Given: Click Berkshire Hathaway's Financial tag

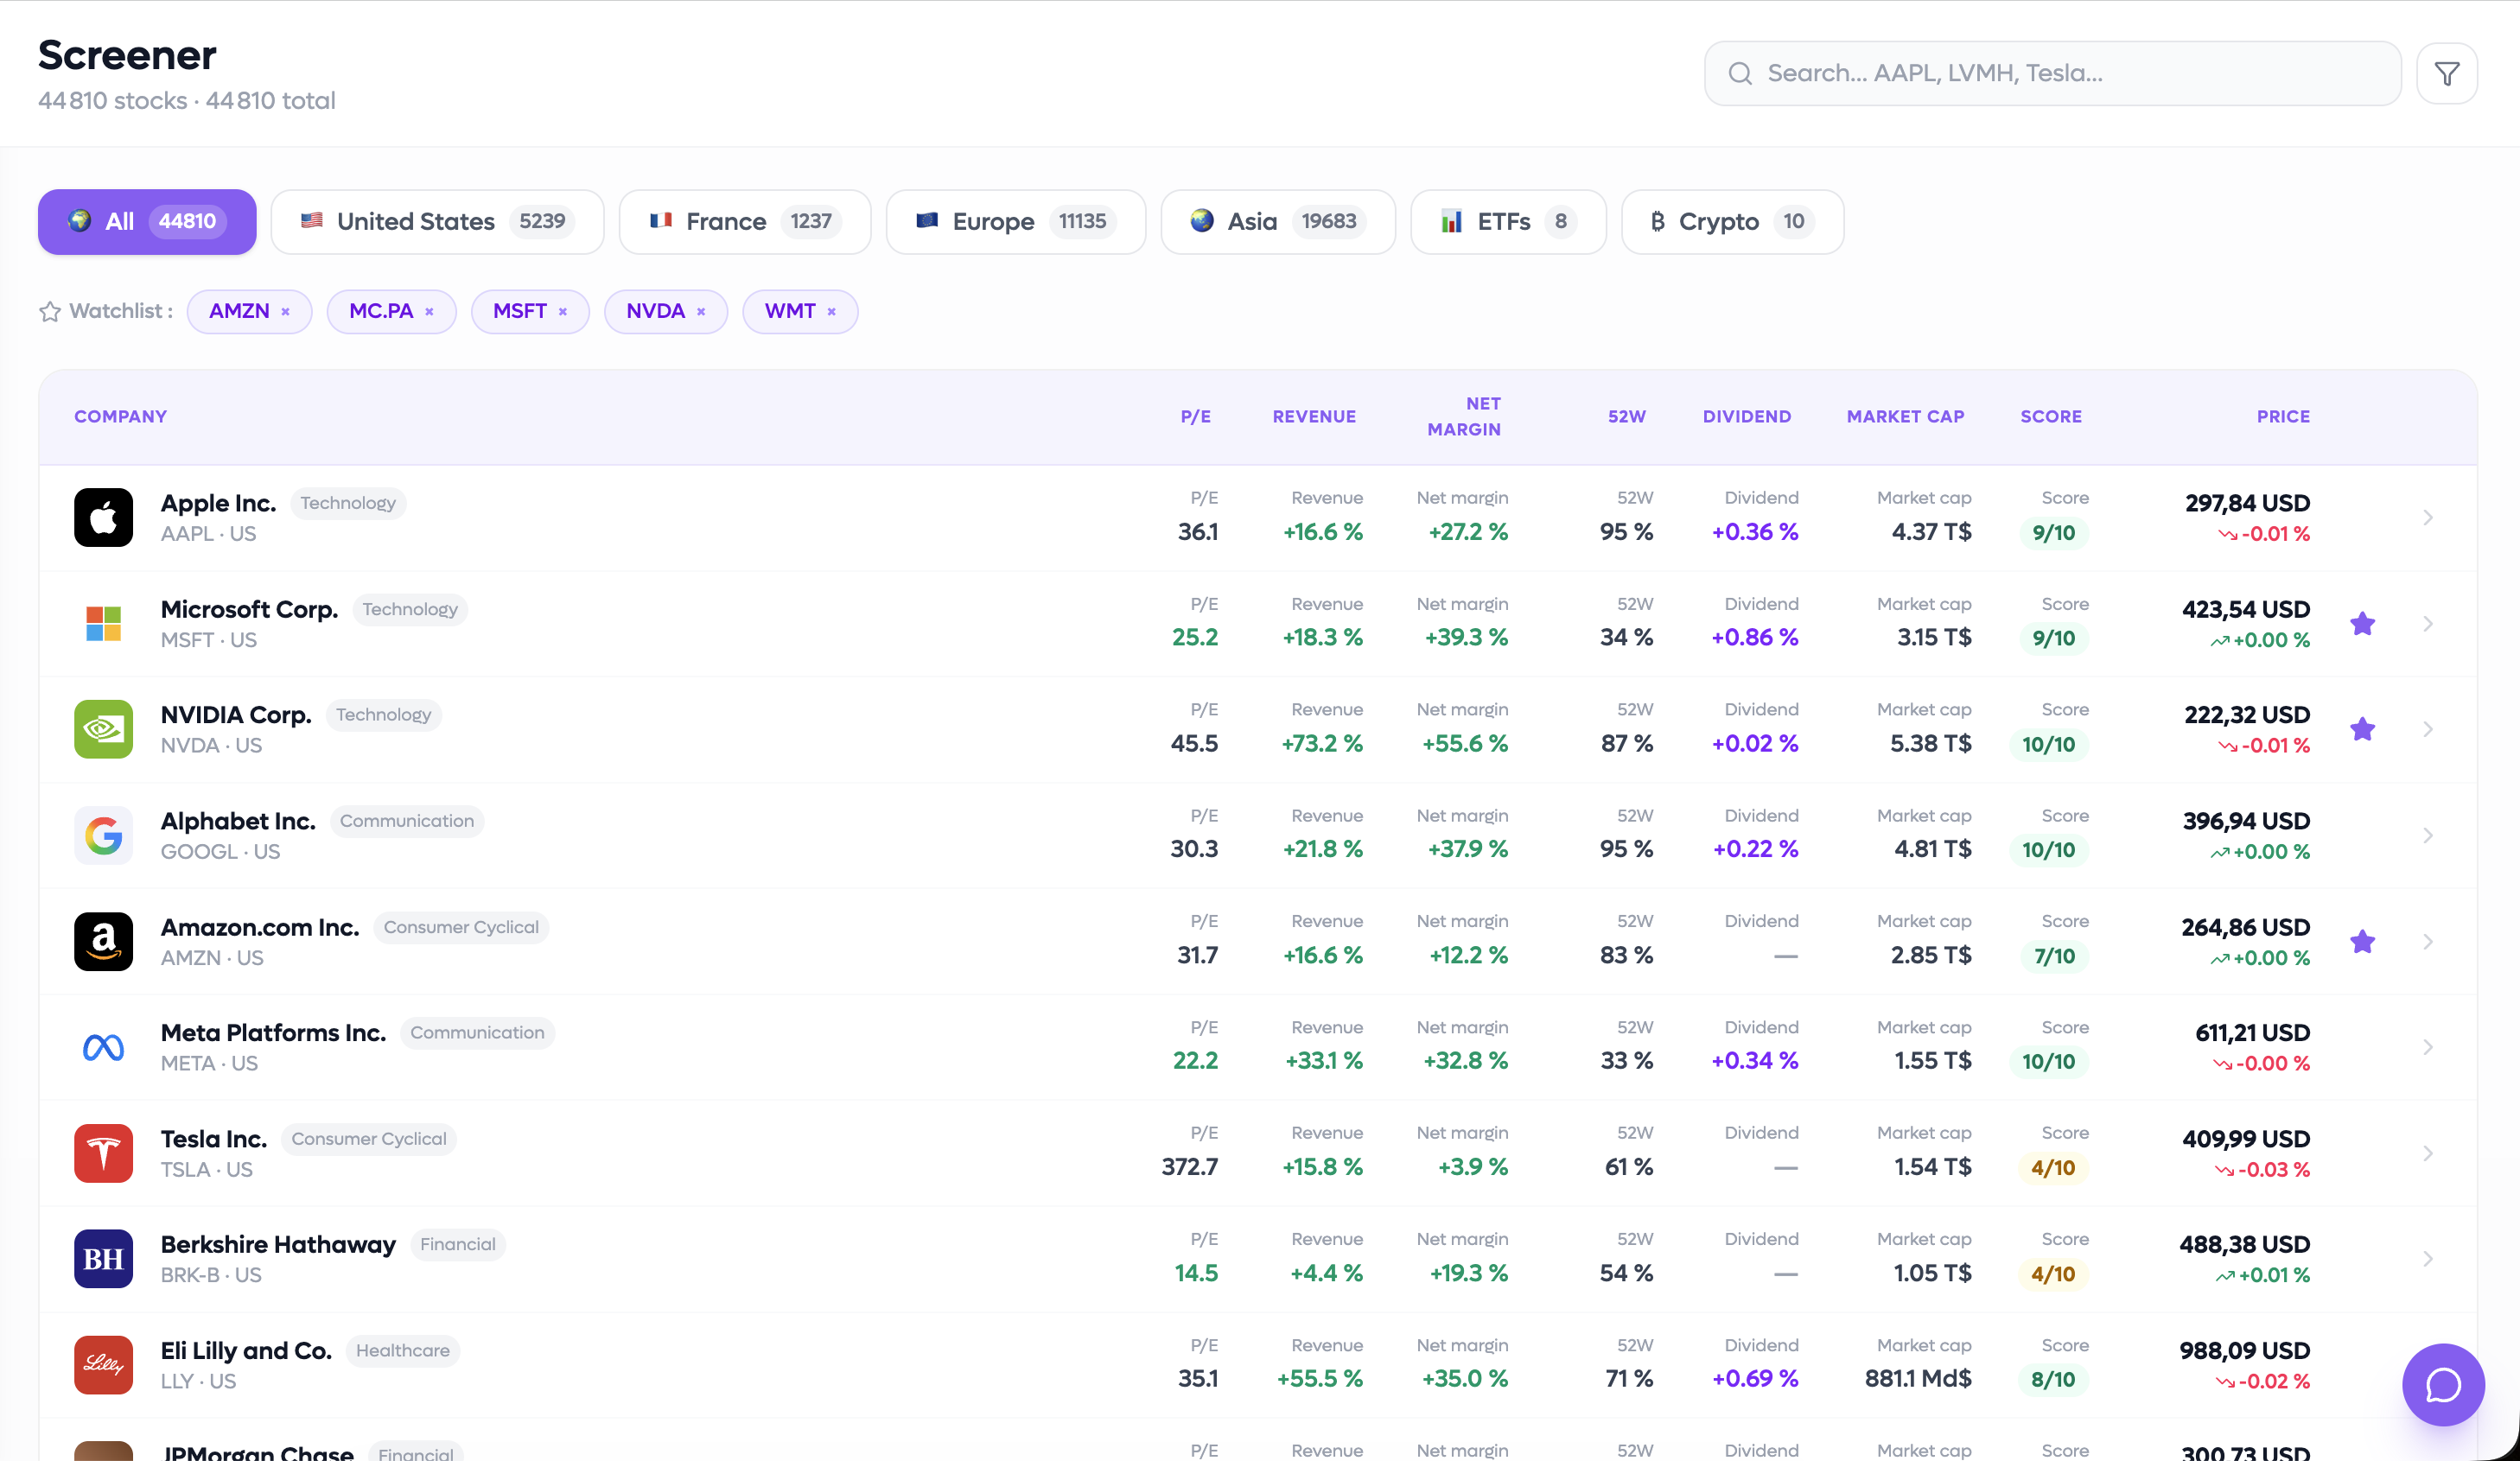Looking at the screenshot, I should pyautogui.click(x=458, y=1244).
